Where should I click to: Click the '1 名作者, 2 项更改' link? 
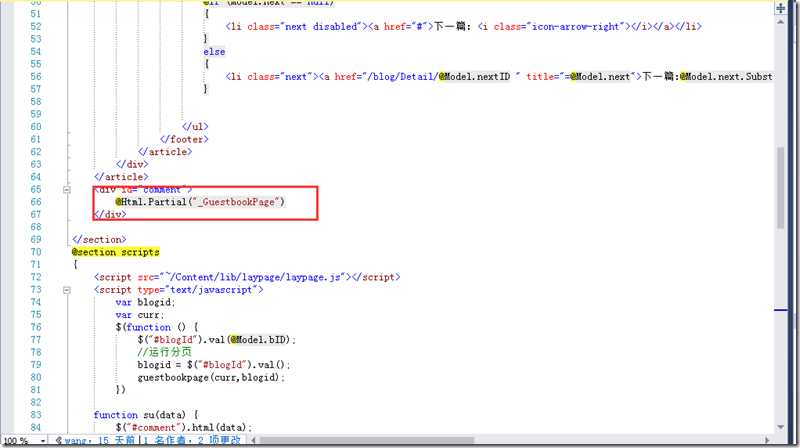pyautogui.click(x=191, y=440)
